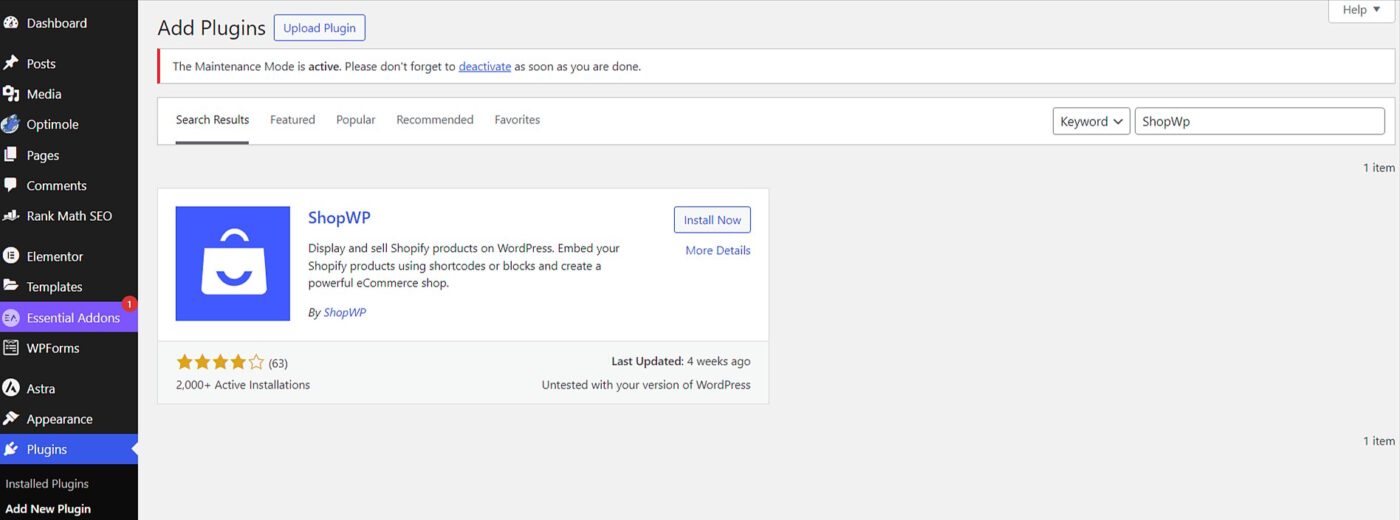Image resolution: width=1400 pixels, height=520 pixels.
Task: Click the ShopWP plugin title link
Action: 340,217
